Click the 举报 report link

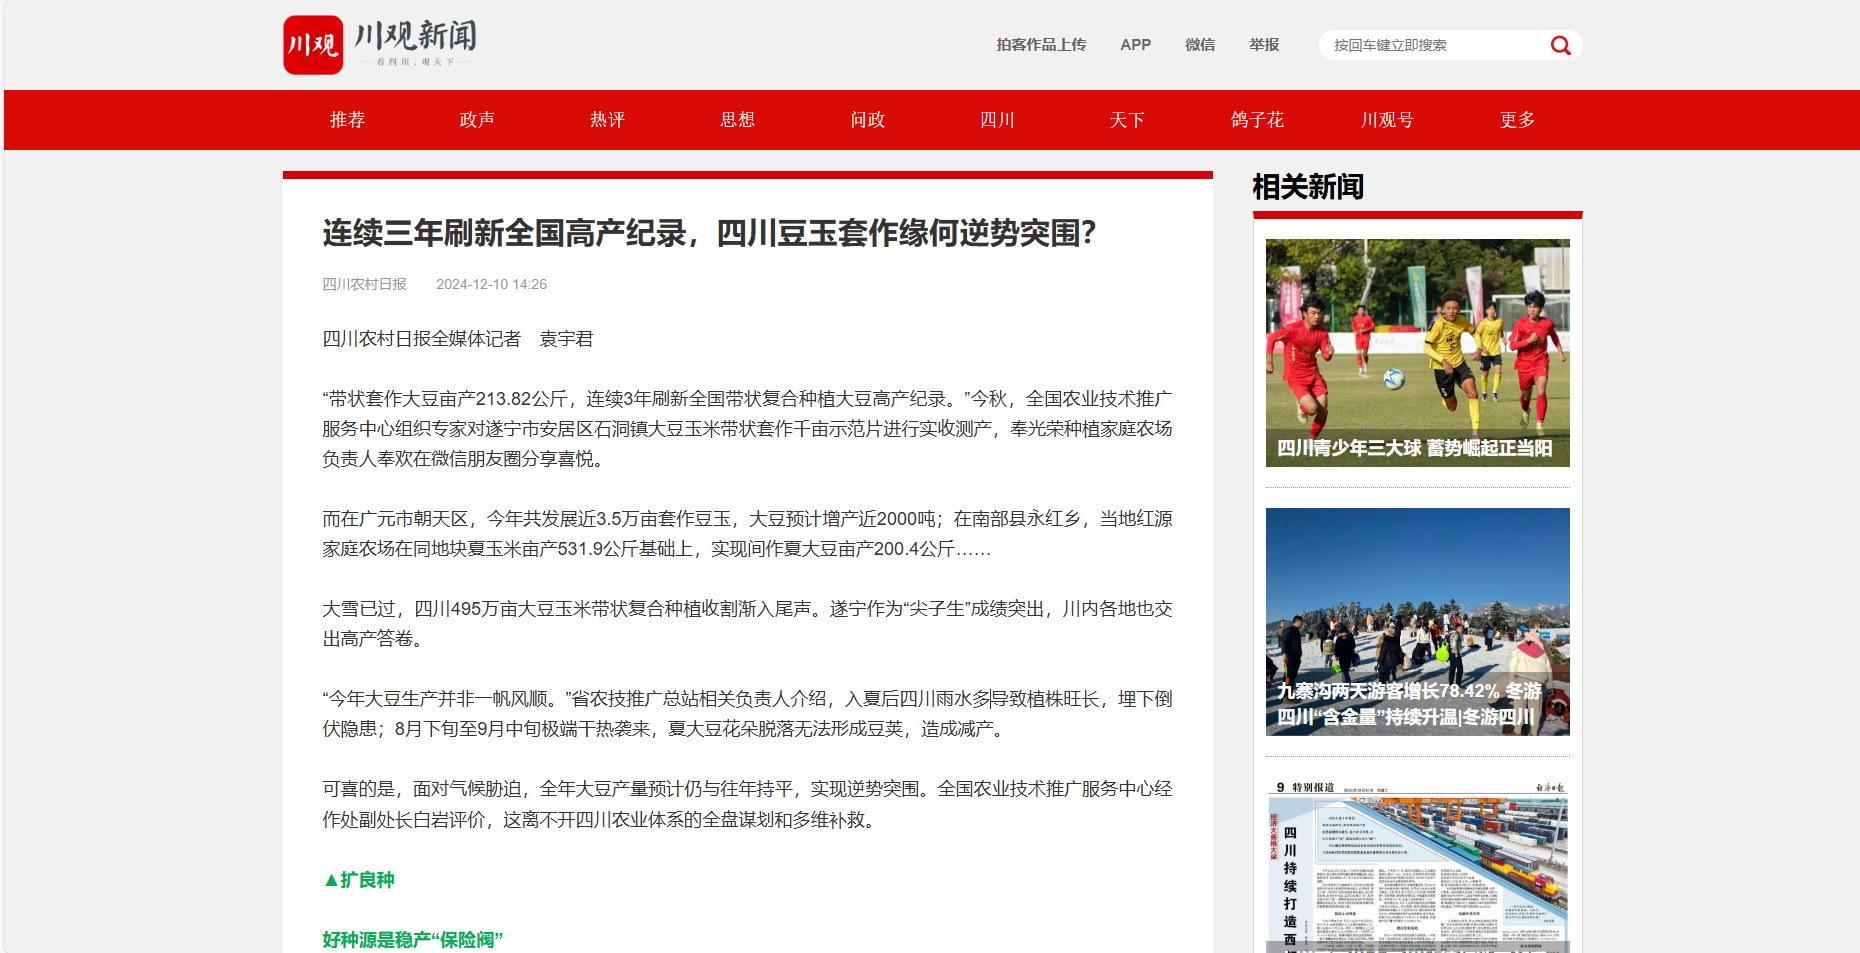click(1264, 45)
